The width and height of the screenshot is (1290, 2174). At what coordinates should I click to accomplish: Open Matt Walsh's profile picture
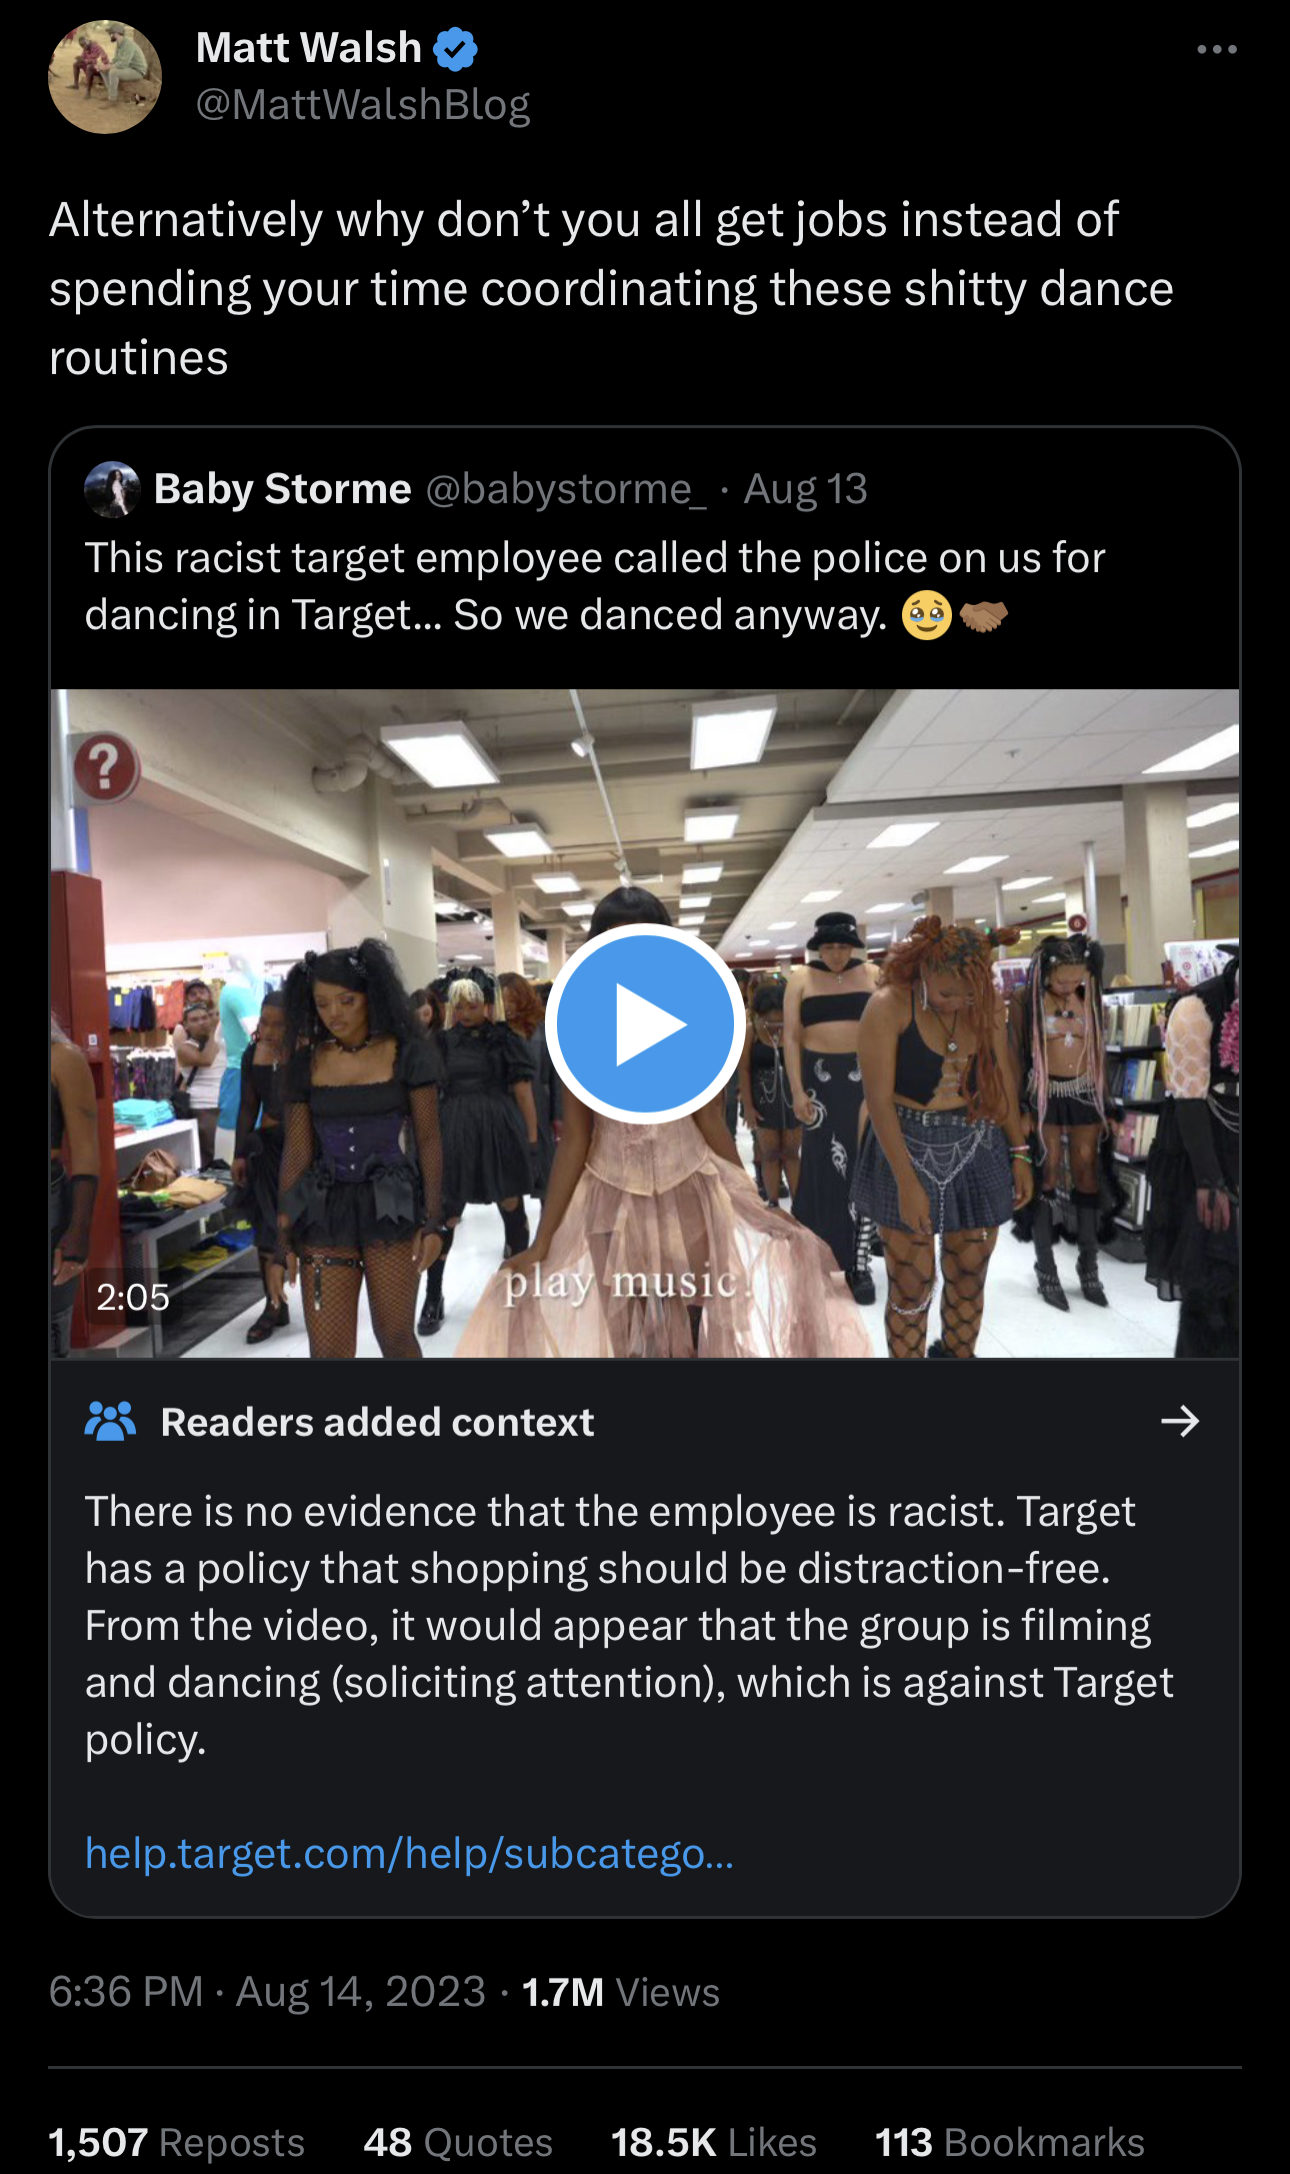105,77
